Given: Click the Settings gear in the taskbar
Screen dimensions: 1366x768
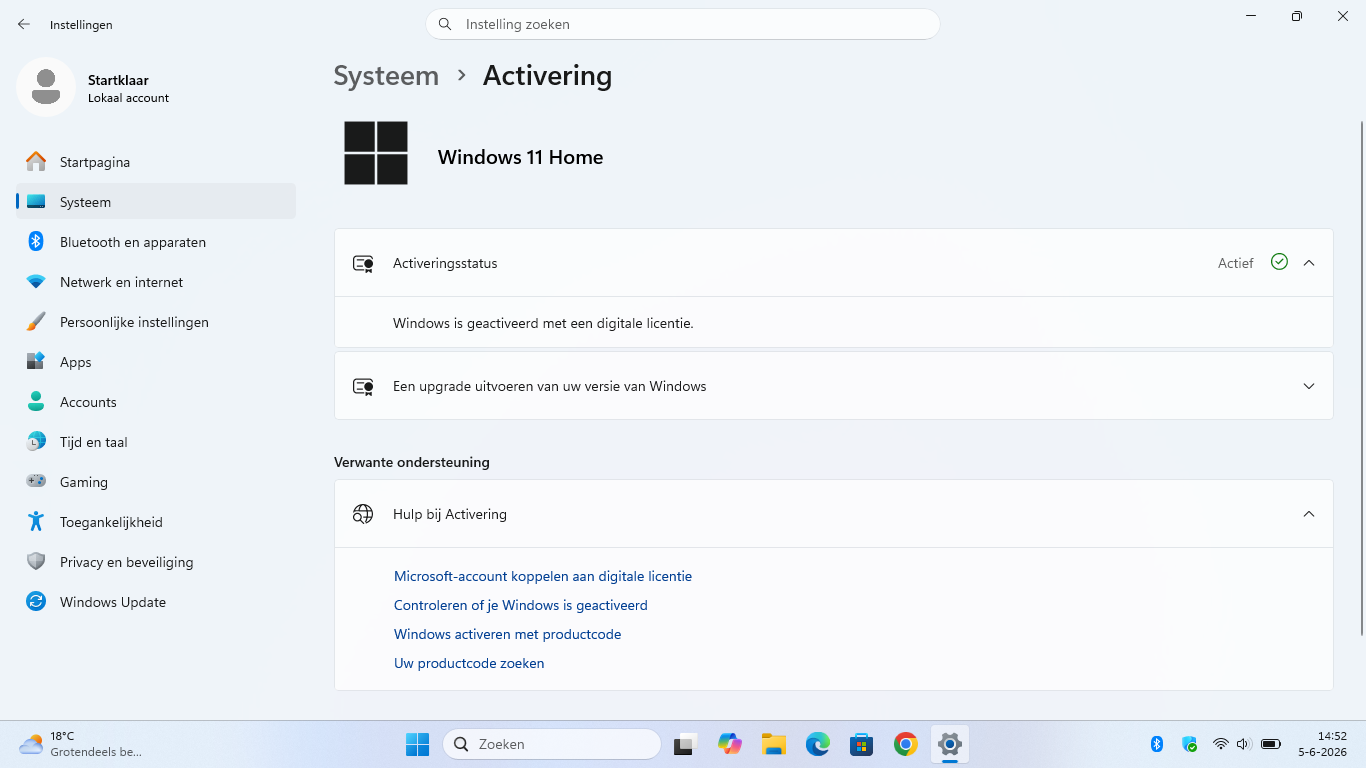Looking at the screenshot, I should tap(950, 744).
